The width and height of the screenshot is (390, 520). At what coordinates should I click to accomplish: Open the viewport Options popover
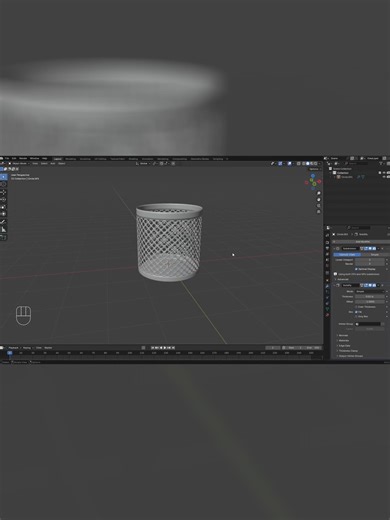(x=314, y=169)
